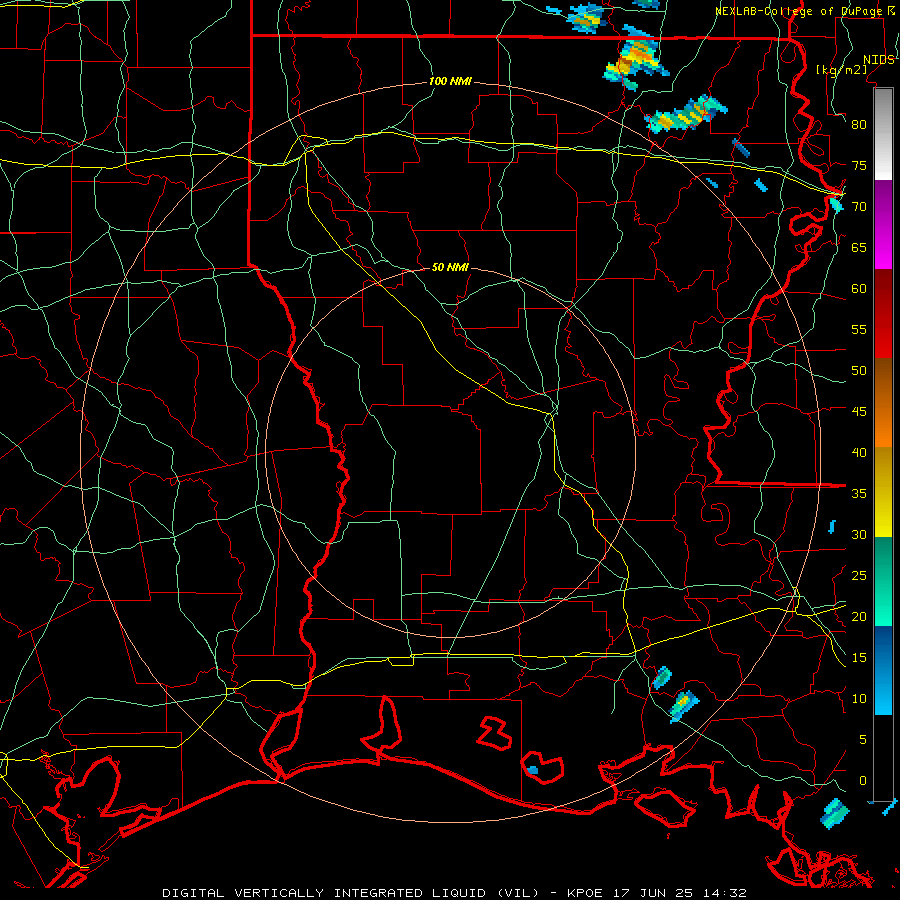Click the [kg/m2] units label
Image resolution: width=900 pixels, height=900 pixels.
point(841,70)
